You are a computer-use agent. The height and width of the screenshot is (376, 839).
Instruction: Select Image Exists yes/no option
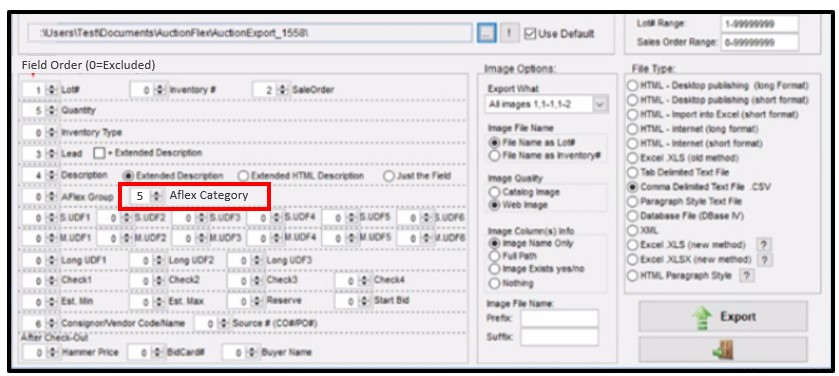[x=494, y=269]
